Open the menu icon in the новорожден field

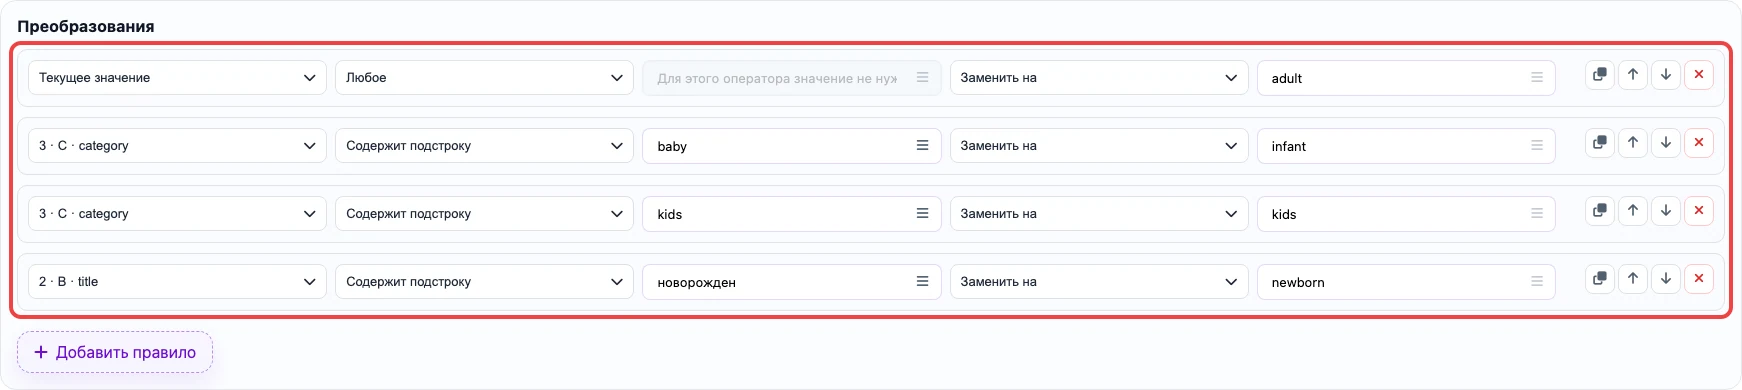coord(922,282)
